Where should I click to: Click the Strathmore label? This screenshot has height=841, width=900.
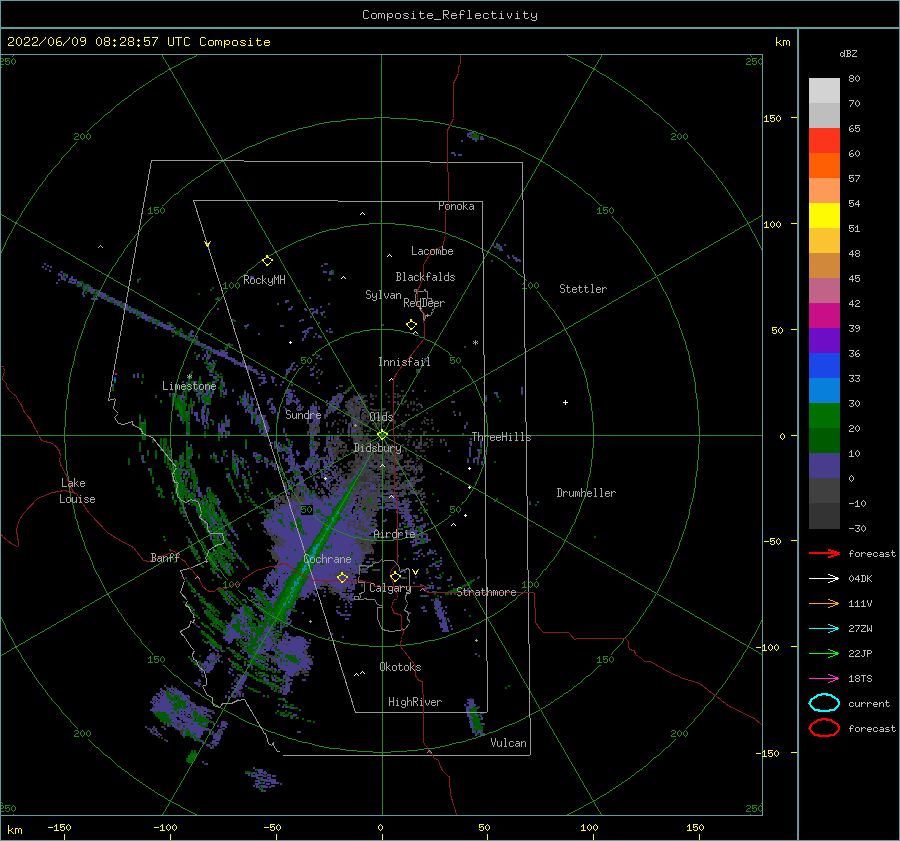(x=487, y=592)
